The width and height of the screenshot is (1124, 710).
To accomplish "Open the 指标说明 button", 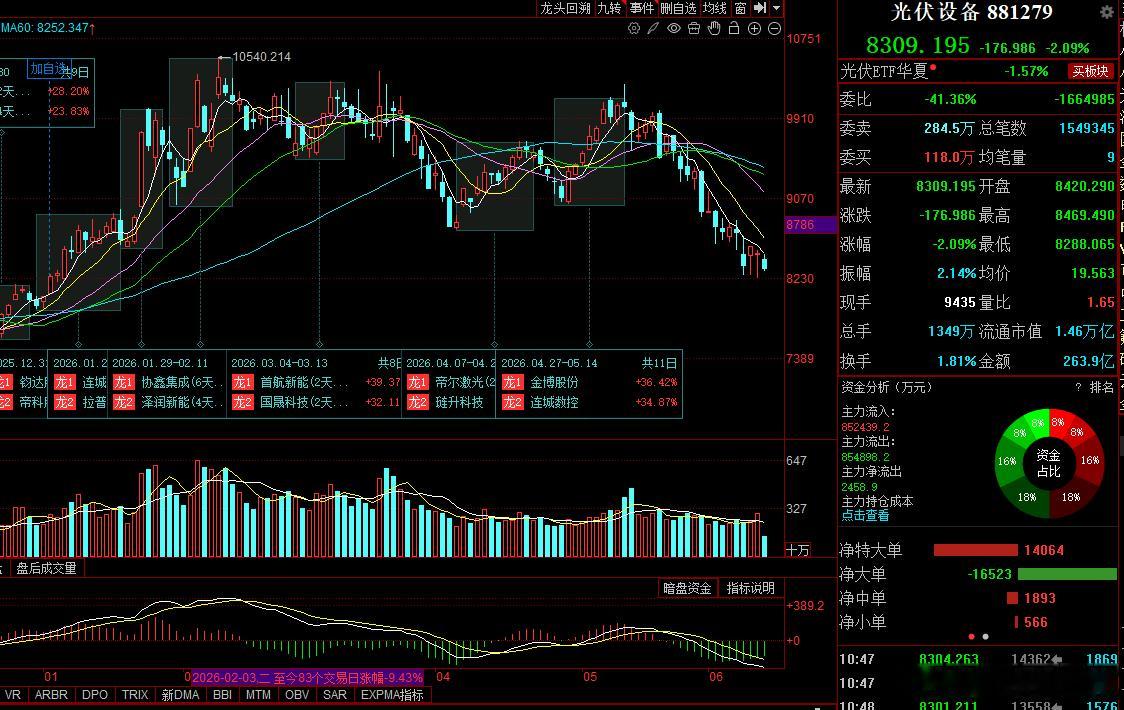I will (751, 588).
